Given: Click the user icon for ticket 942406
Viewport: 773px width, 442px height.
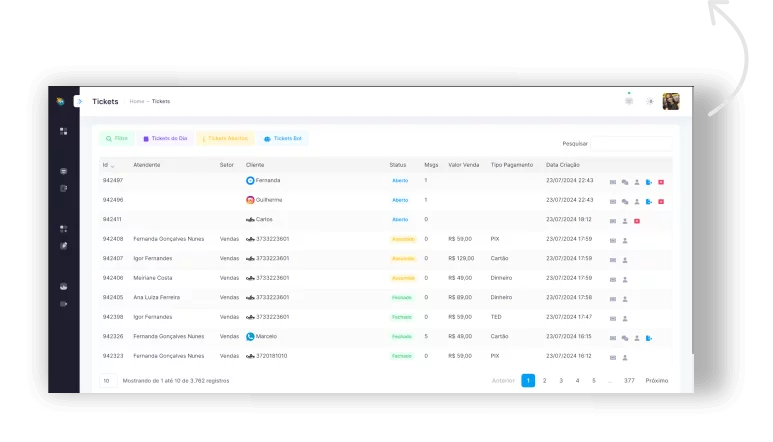Looking at the screenshot, I should pyautogui.click(x=625, y=279).
